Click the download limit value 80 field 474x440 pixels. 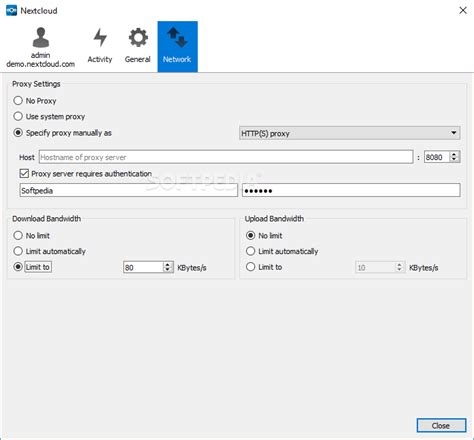[x=143, y=267]
